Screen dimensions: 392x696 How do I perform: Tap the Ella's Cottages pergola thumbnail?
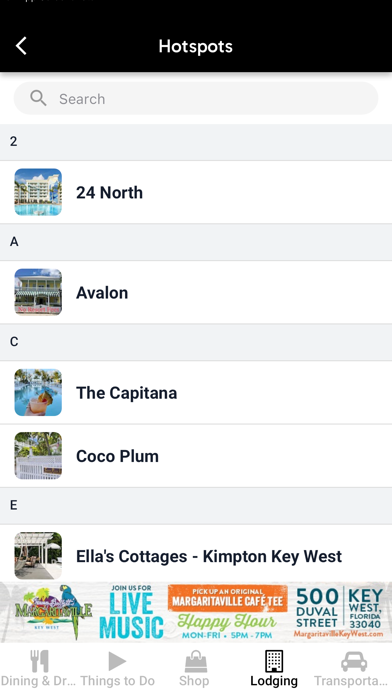[x=38, y=556]
